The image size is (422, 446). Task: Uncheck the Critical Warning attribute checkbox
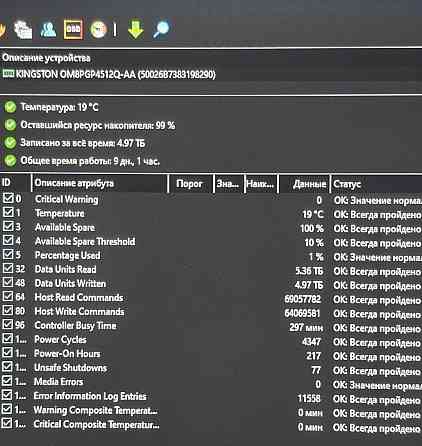coord(7,198)
